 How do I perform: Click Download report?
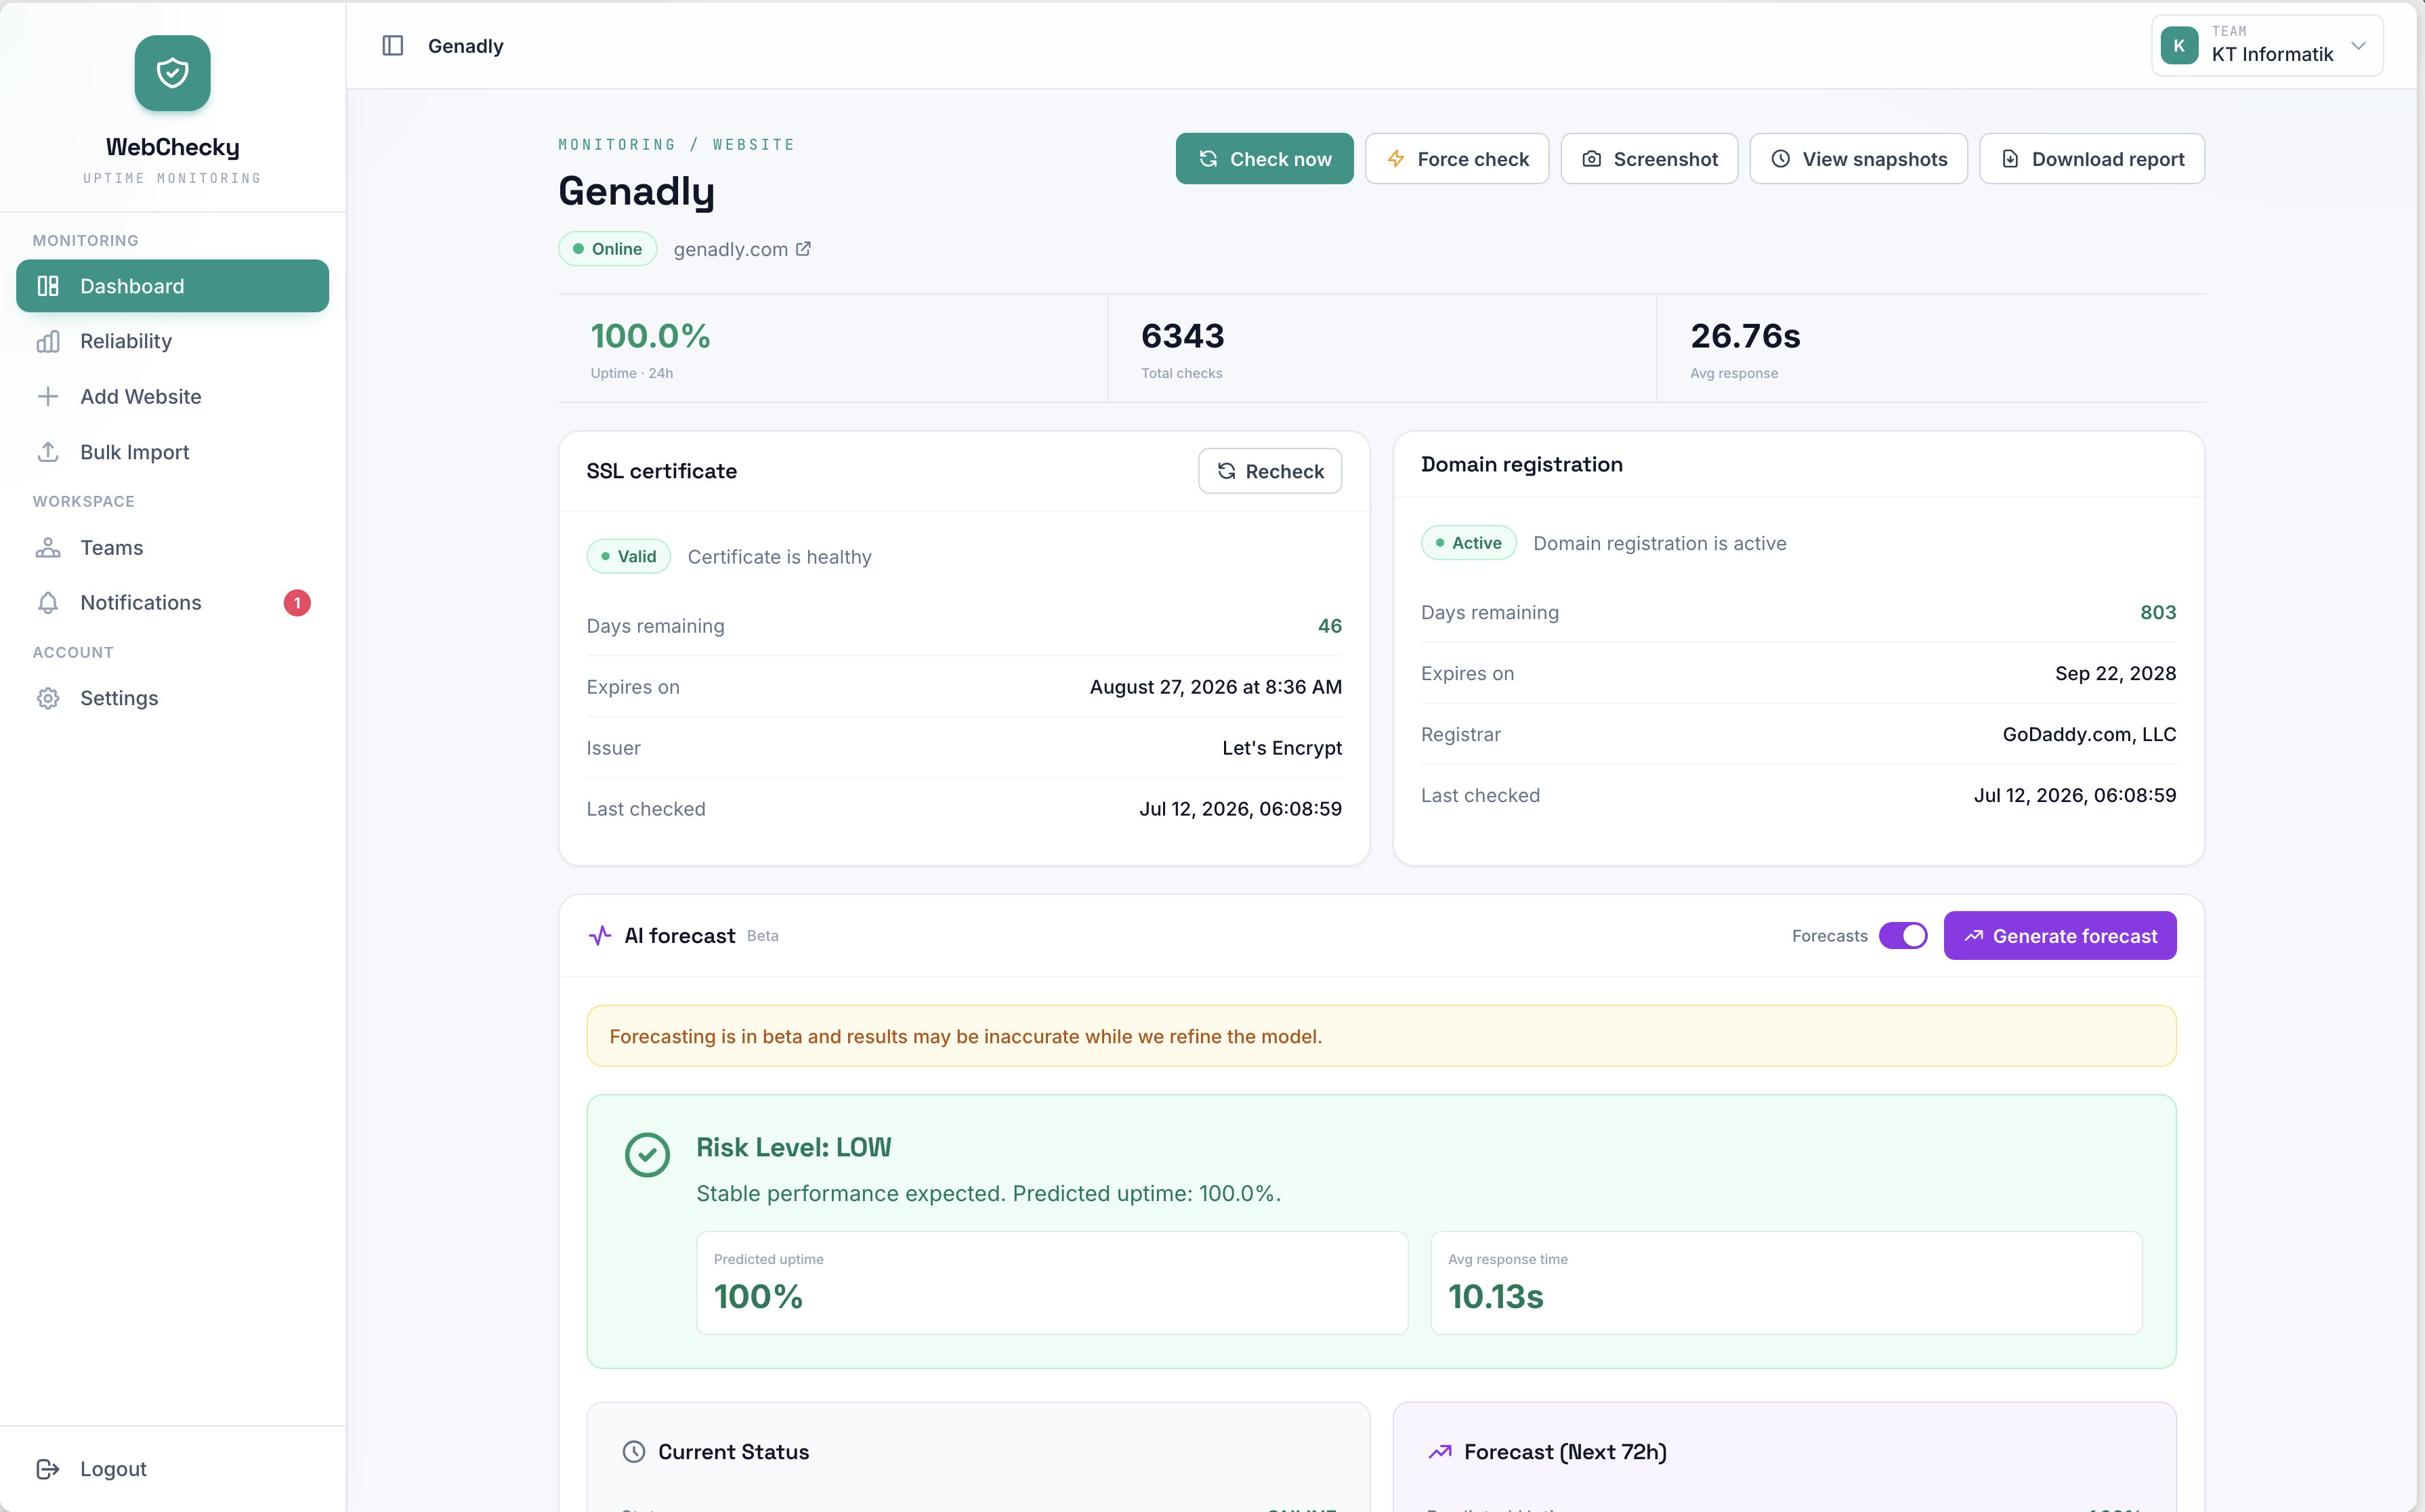click(x=2092, y=159)
